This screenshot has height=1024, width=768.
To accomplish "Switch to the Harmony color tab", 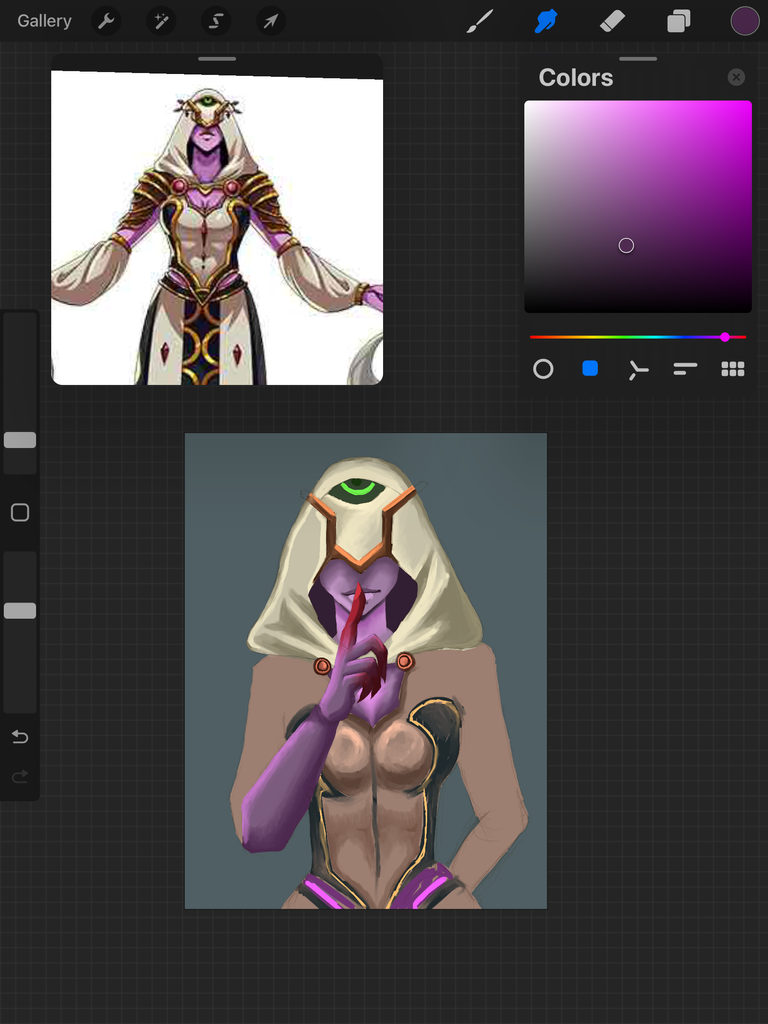I will 637,370.
